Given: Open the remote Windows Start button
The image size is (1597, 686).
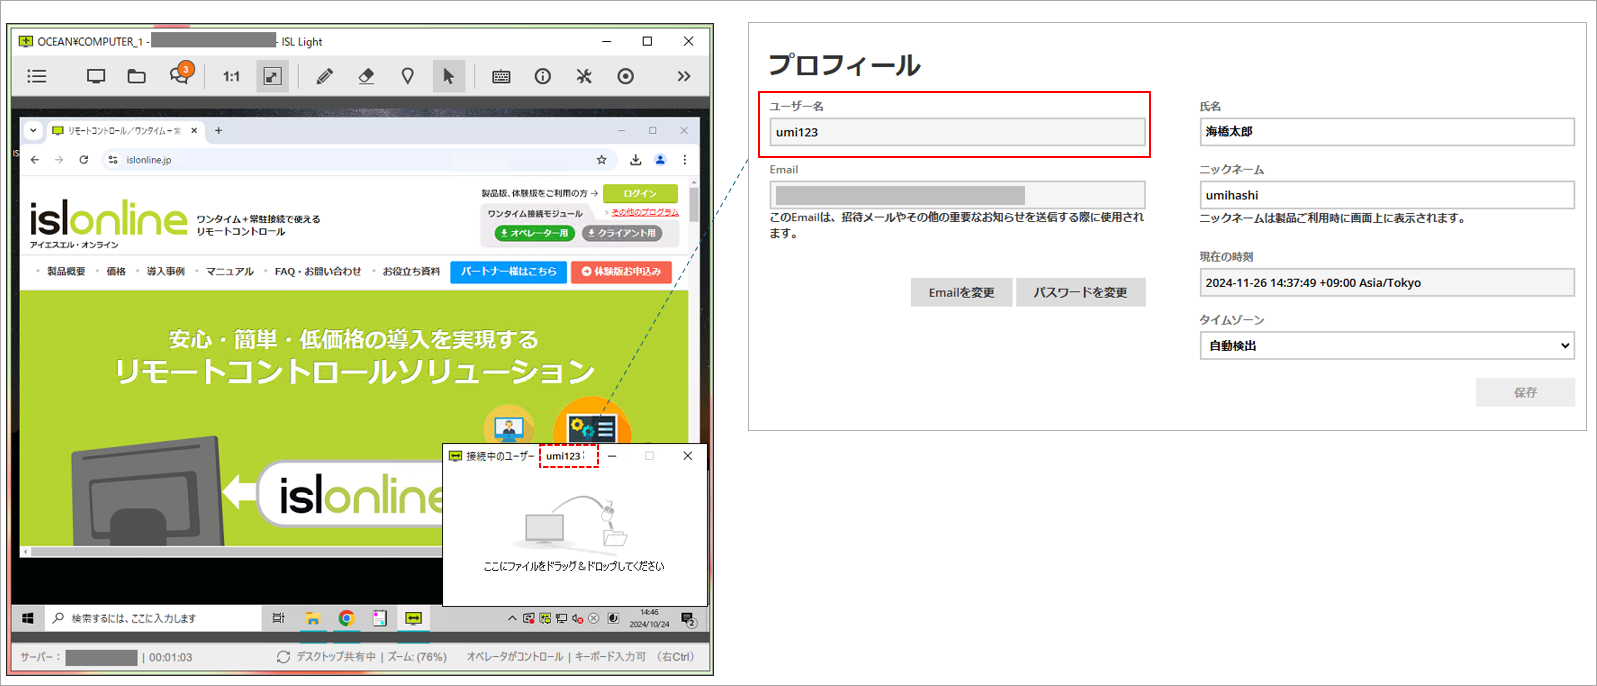Looking at the screenshot, I should 28,619.
